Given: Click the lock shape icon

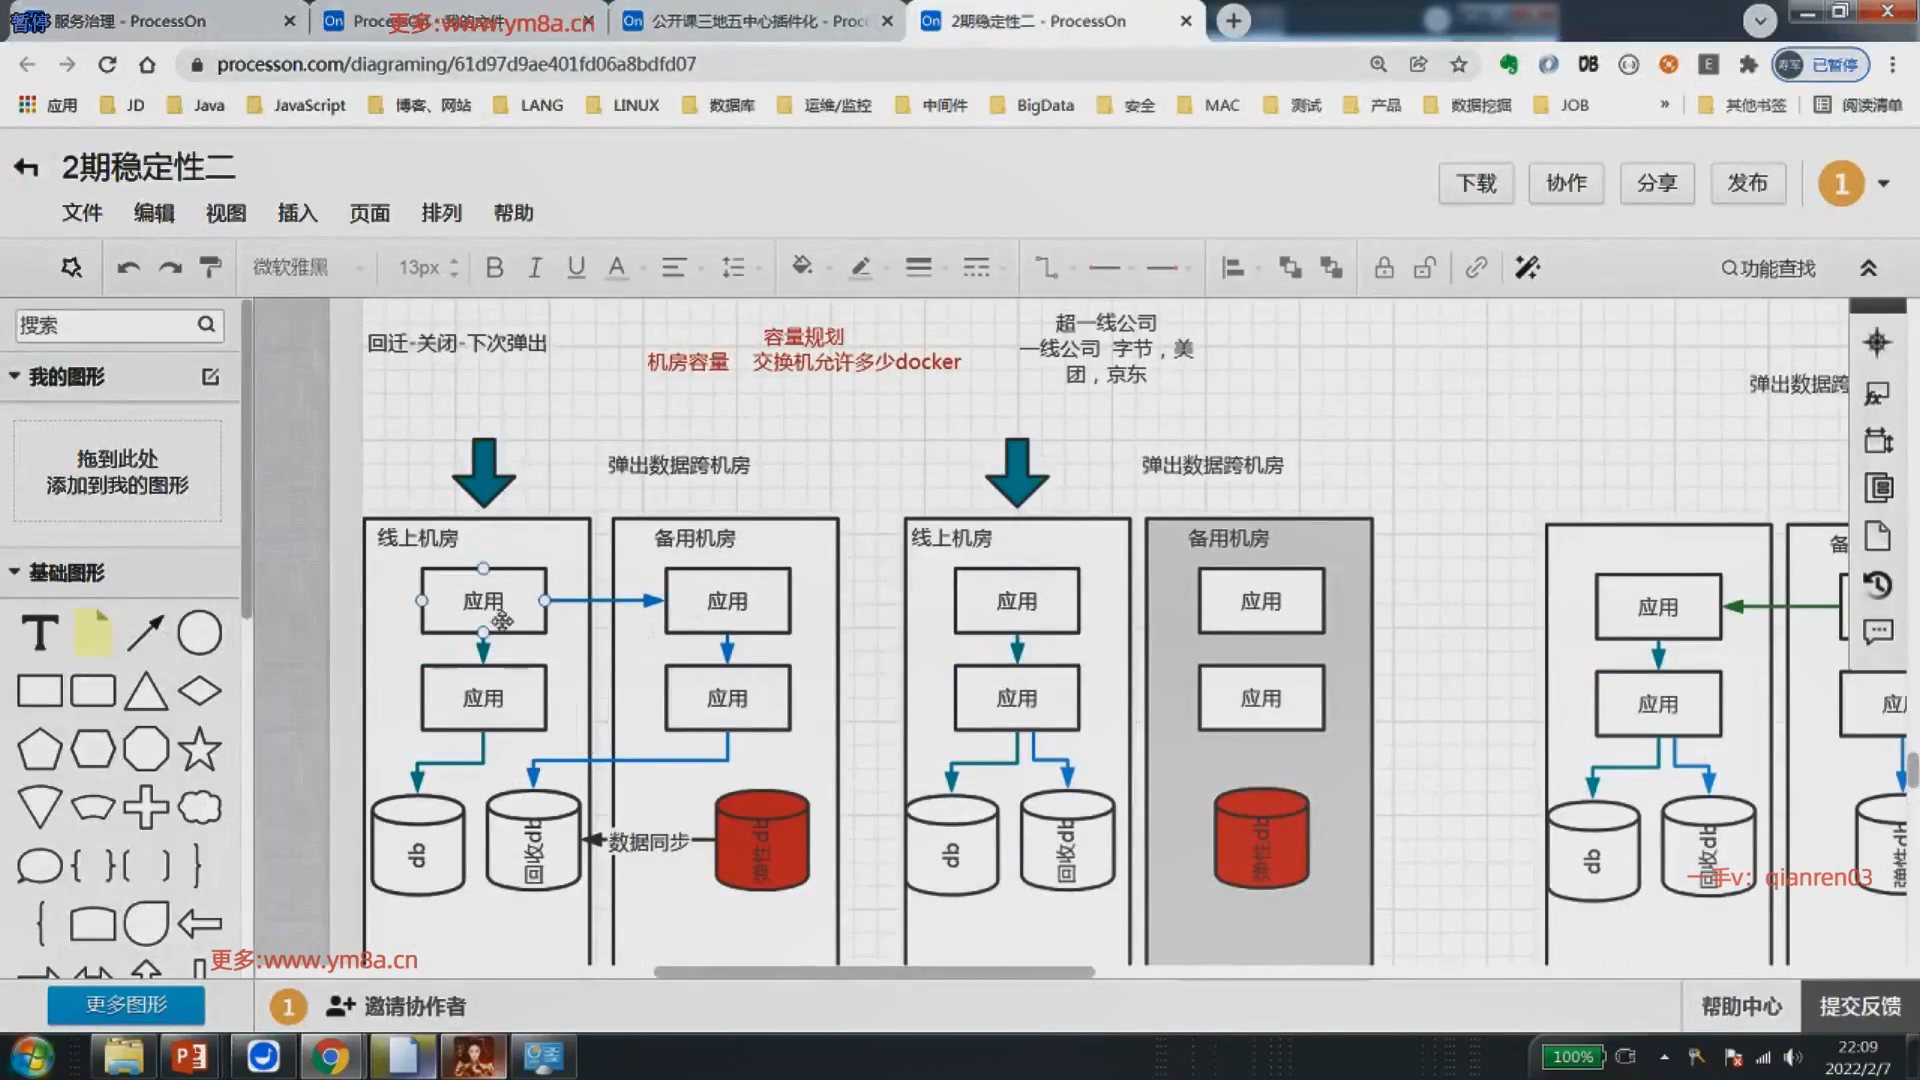Looking at the screenshot, I should [1383, 267].
